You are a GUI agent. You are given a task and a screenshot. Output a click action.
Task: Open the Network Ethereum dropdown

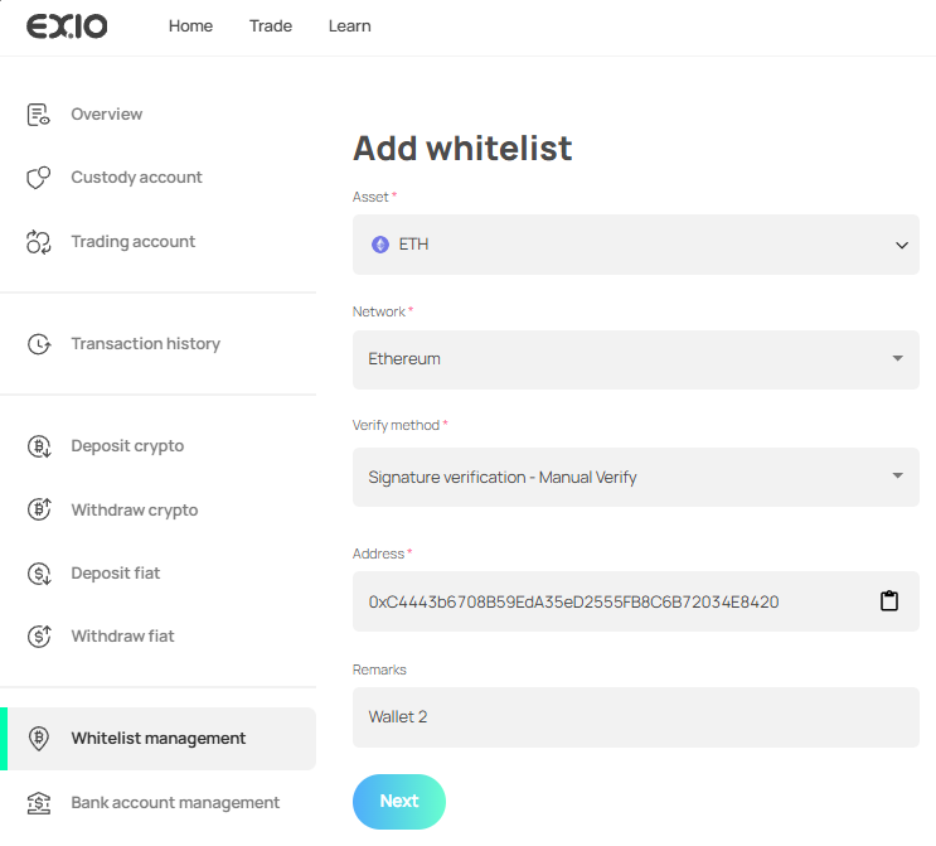(635, 359)
